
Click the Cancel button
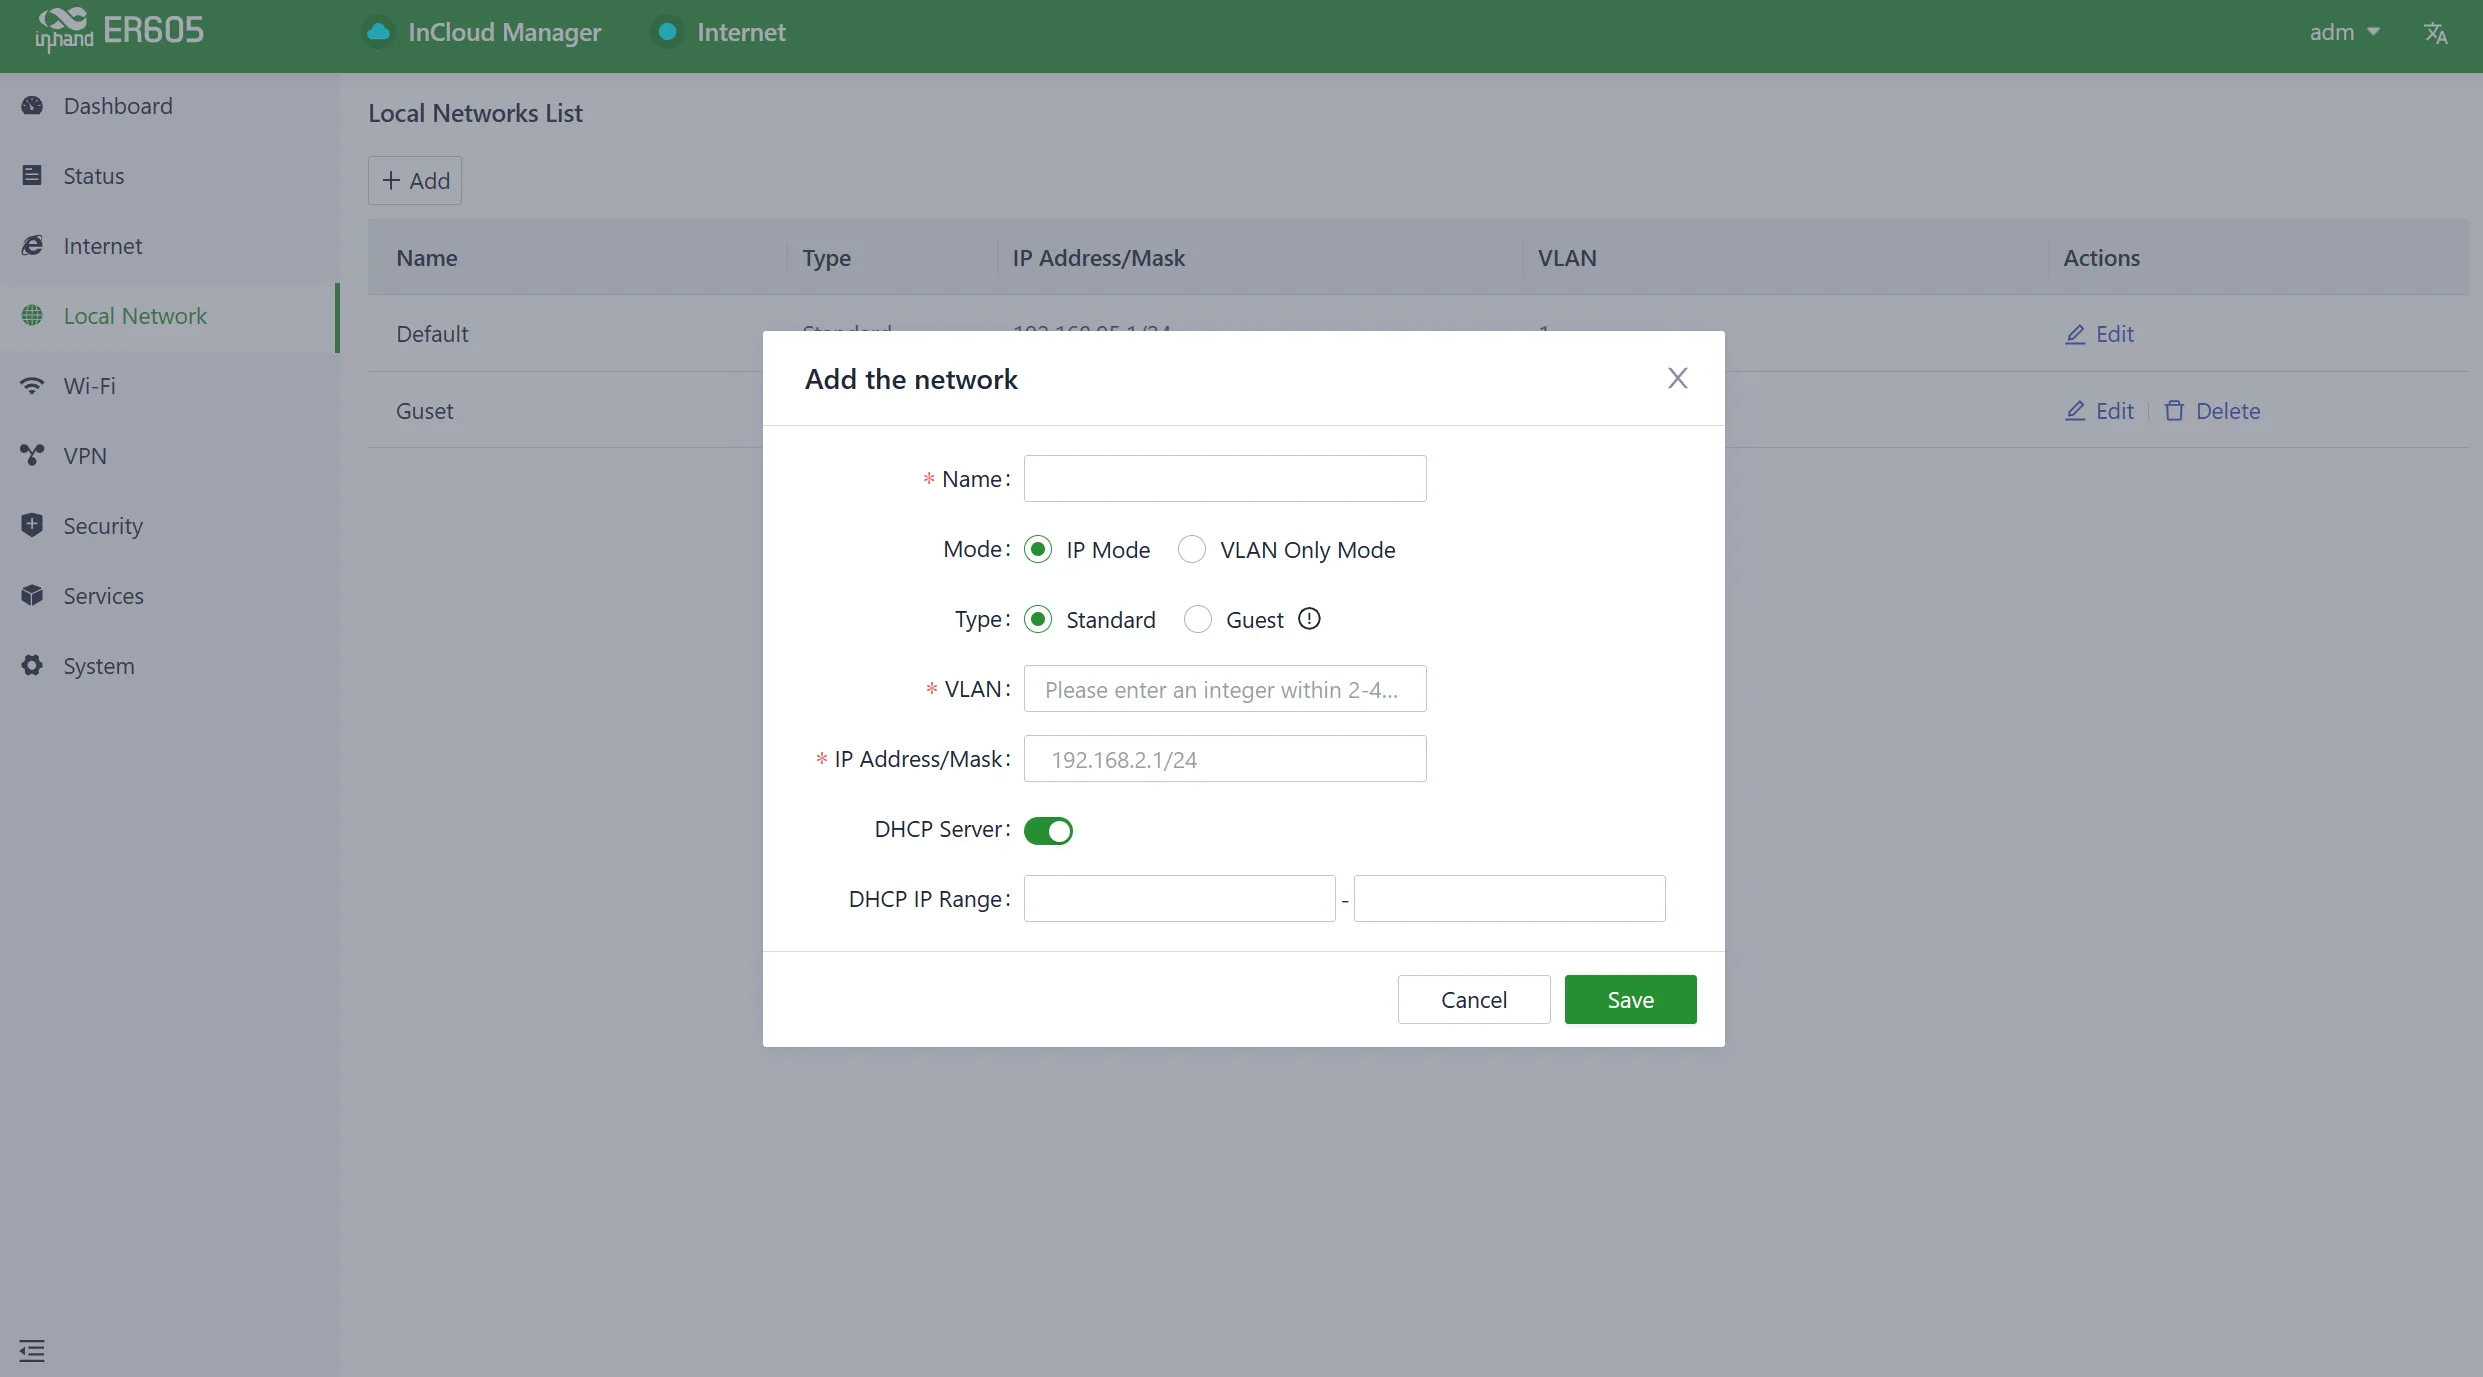point(1473,999)
